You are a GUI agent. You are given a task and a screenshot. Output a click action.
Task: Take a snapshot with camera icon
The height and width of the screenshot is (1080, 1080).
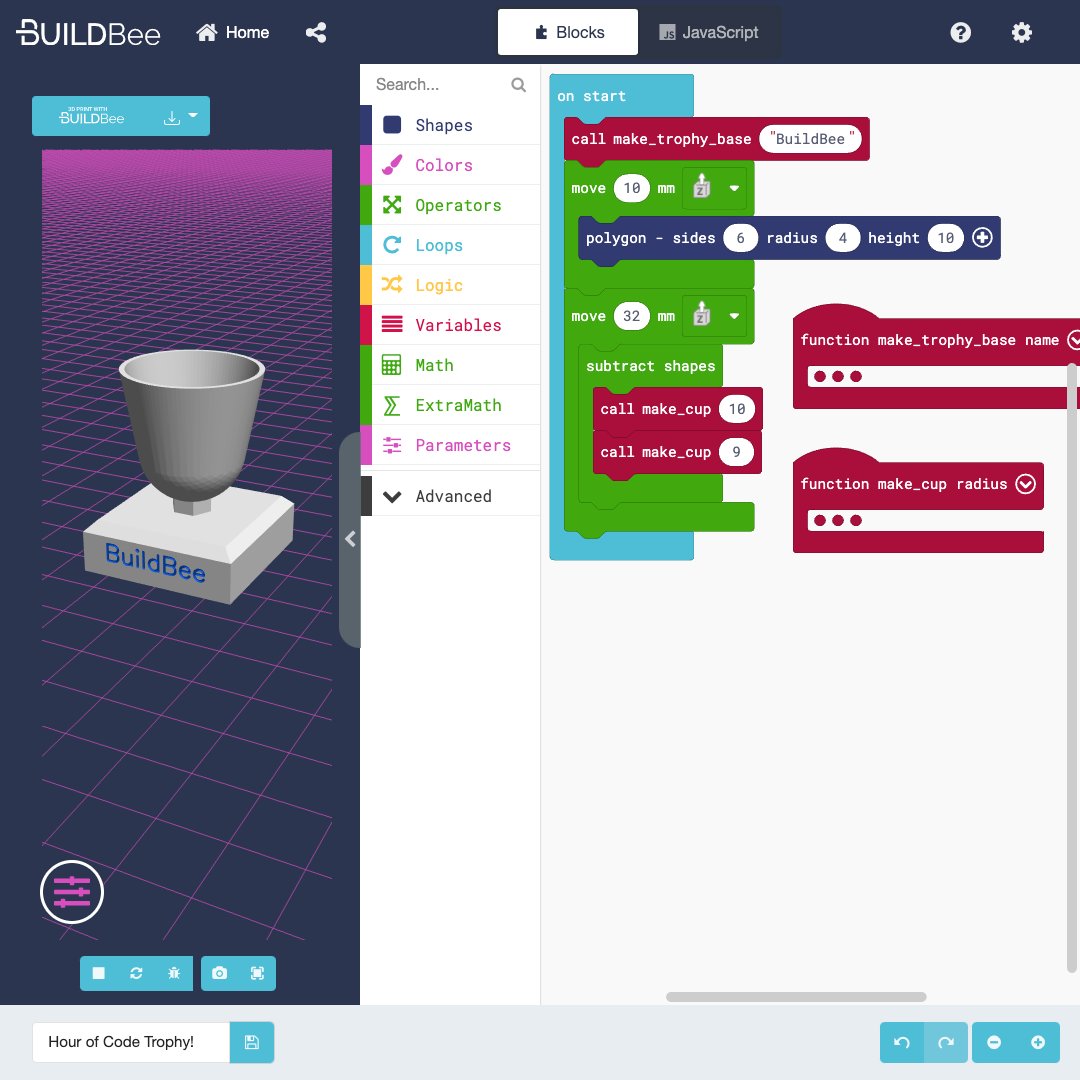(x=219, y=973)
